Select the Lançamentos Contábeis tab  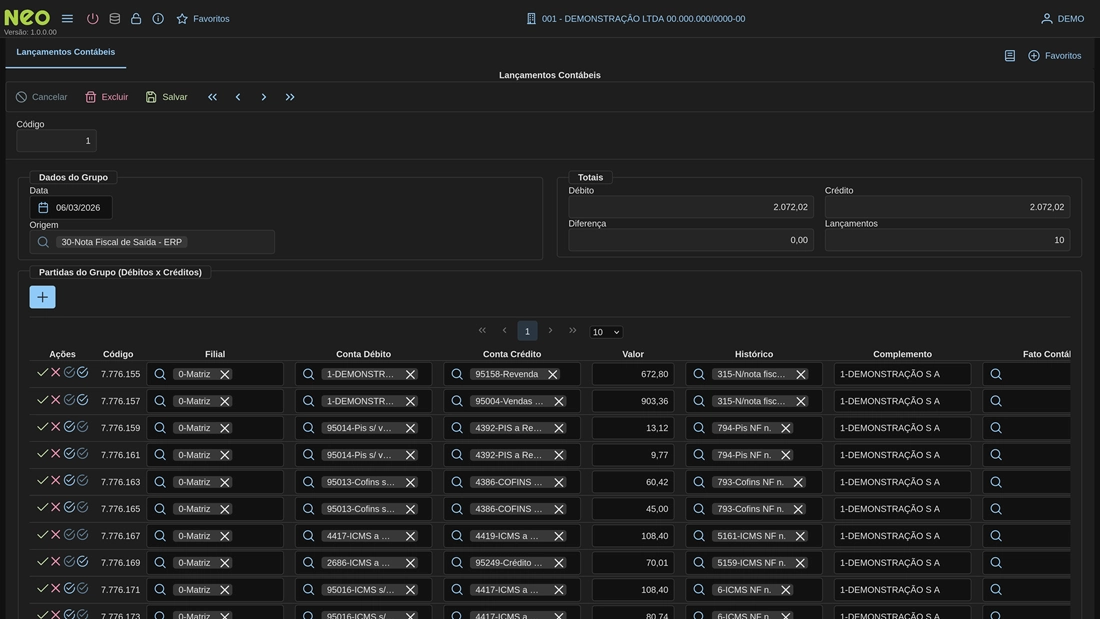66,52
